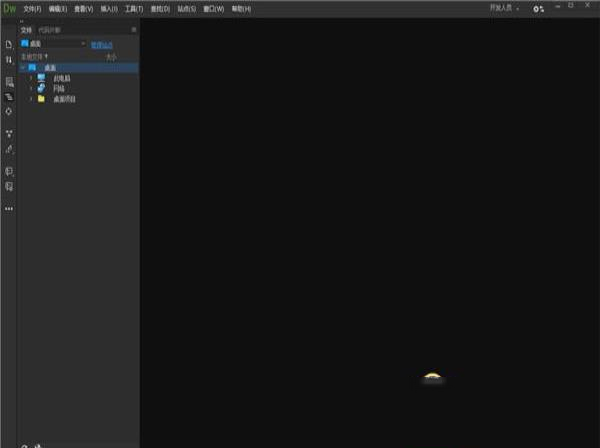
Task: Open the 工具(T) menu
Action: [134, 9]
